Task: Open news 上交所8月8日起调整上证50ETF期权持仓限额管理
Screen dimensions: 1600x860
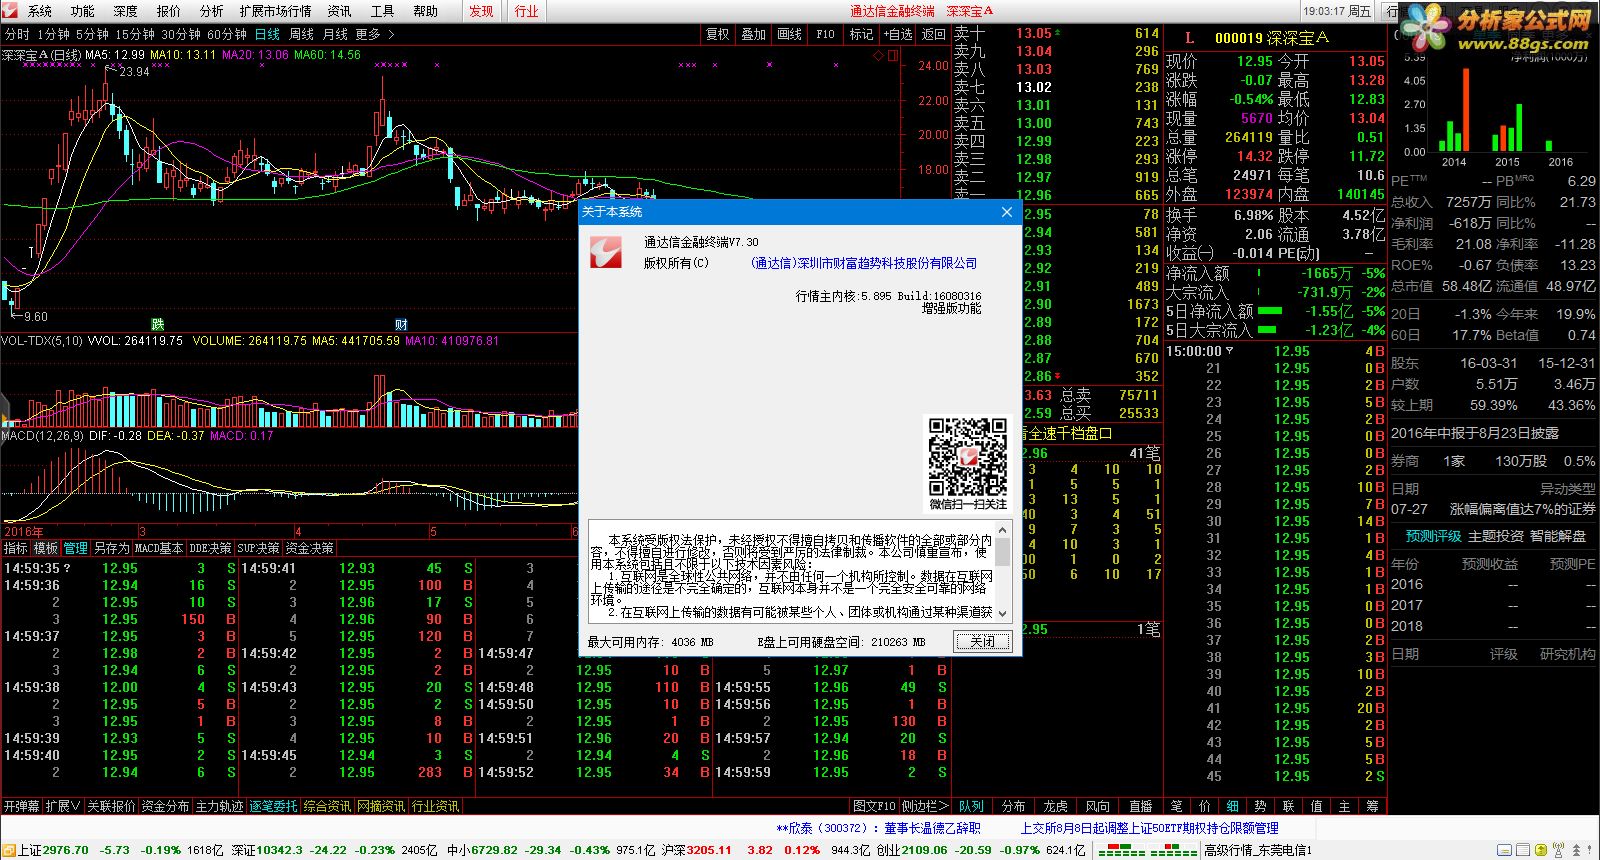Action: [x=1149, y=829]
